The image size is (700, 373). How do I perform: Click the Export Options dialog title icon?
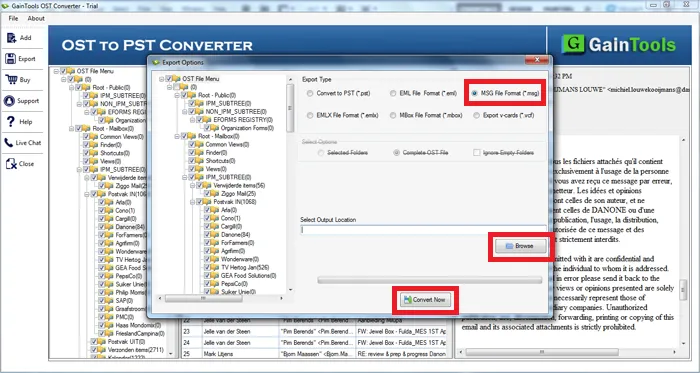point(156,62)
